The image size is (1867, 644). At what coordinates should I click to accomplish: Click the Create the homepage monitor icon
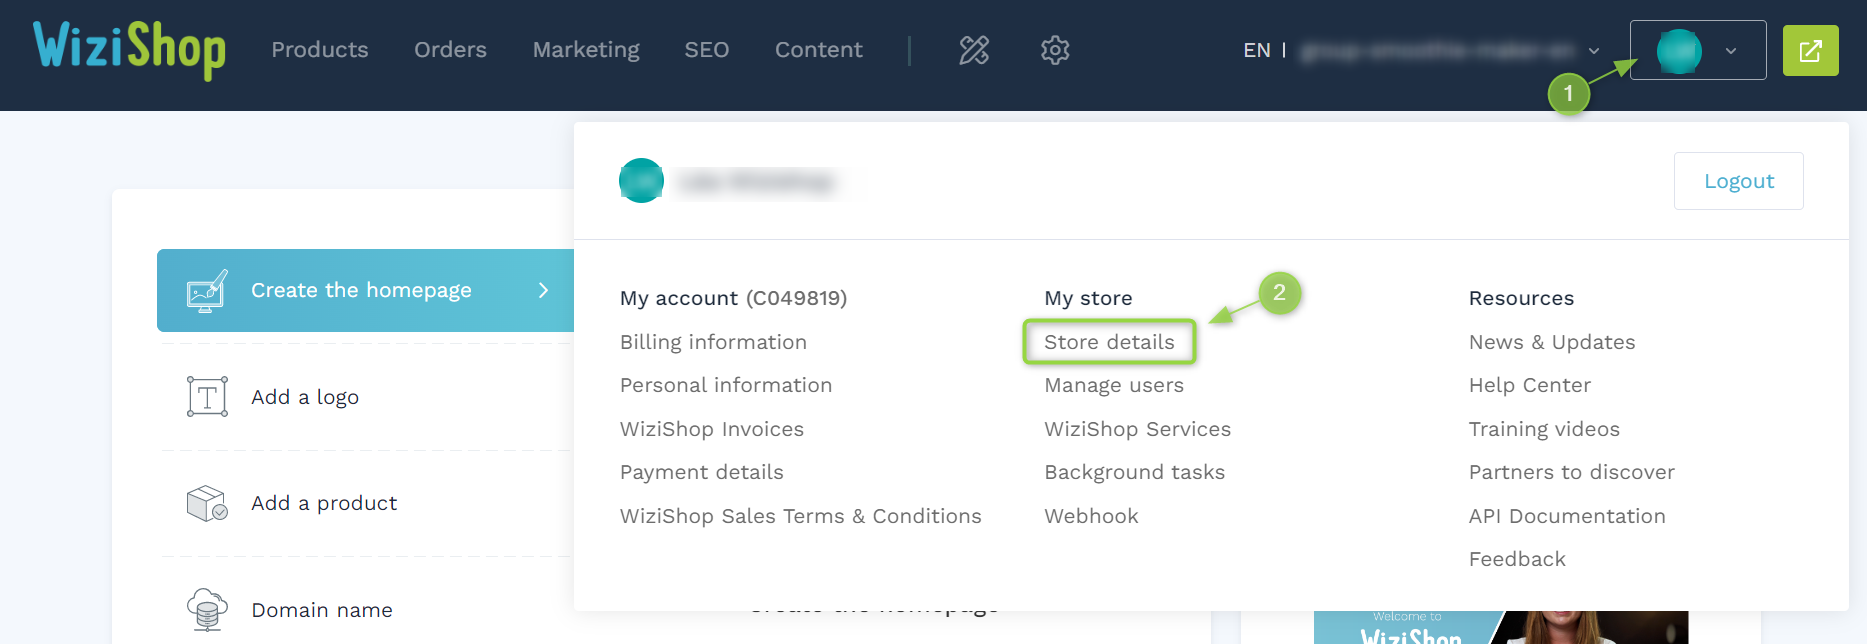coord(207,291)
